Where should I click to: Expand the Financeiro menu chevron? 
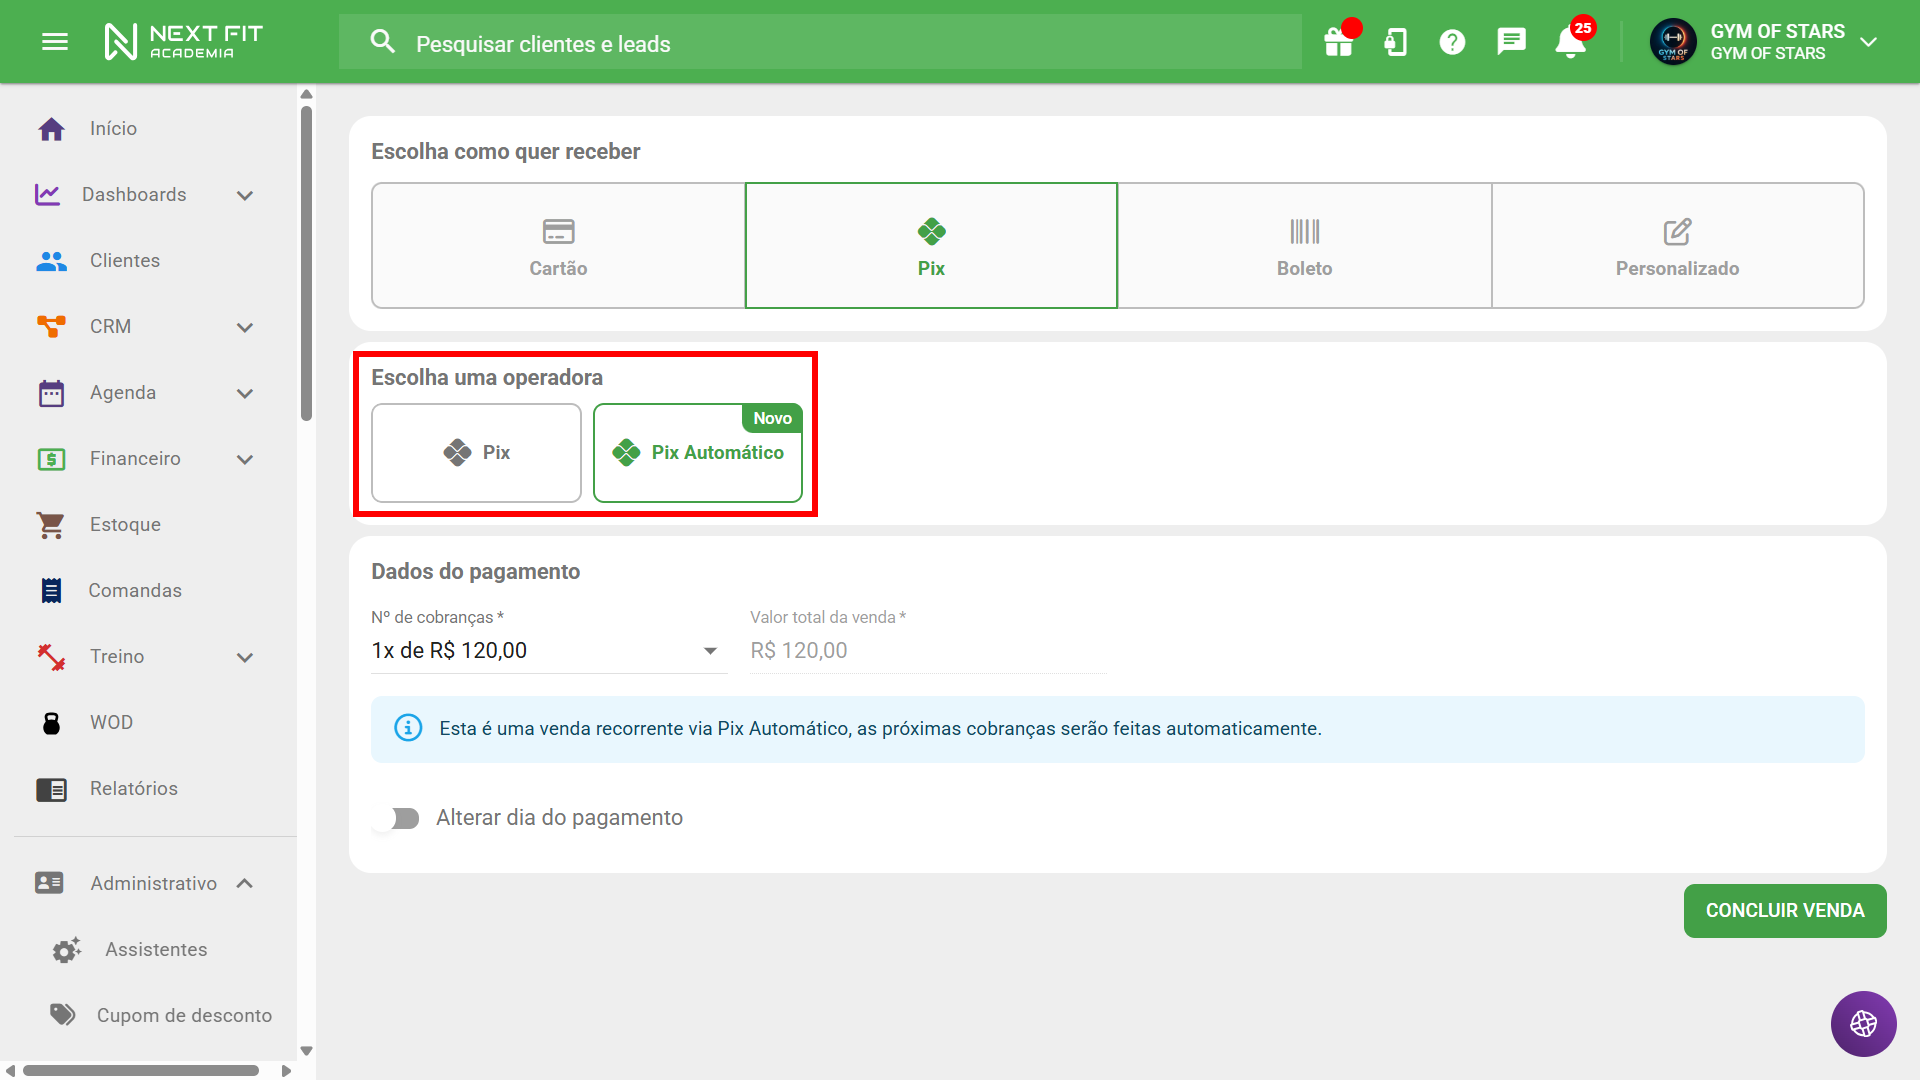(245, 459)
